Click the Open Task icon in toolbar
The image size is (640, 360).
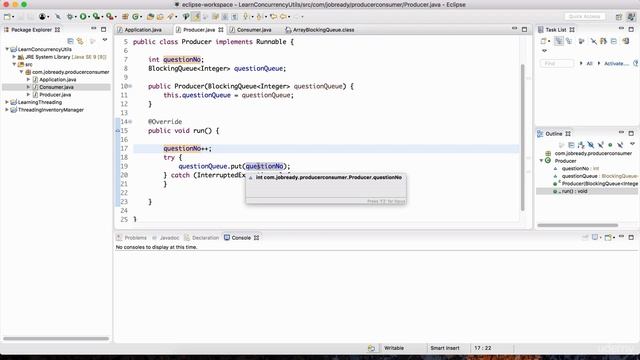click(160, 17)
